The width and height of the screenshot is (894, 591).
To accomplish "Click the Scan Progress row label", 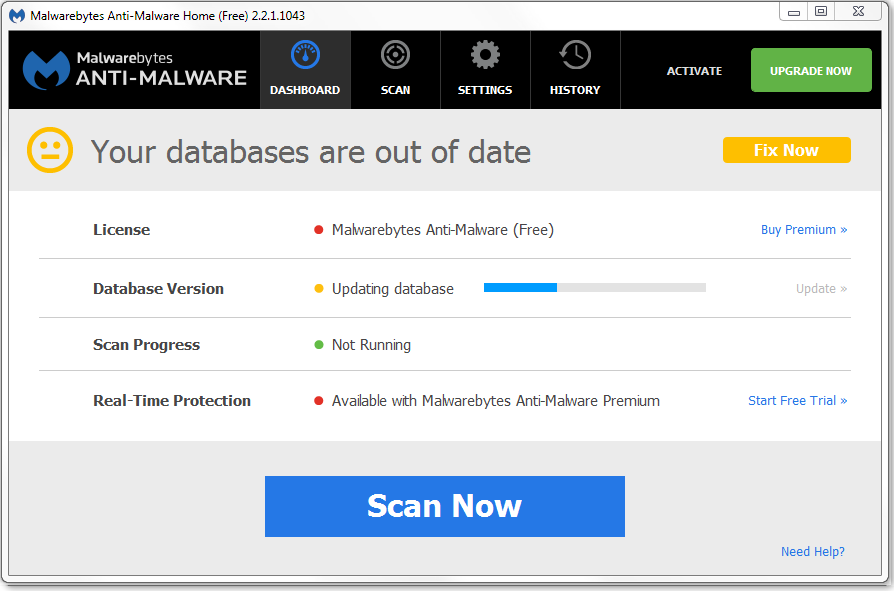I will click(x=147, y=345).
